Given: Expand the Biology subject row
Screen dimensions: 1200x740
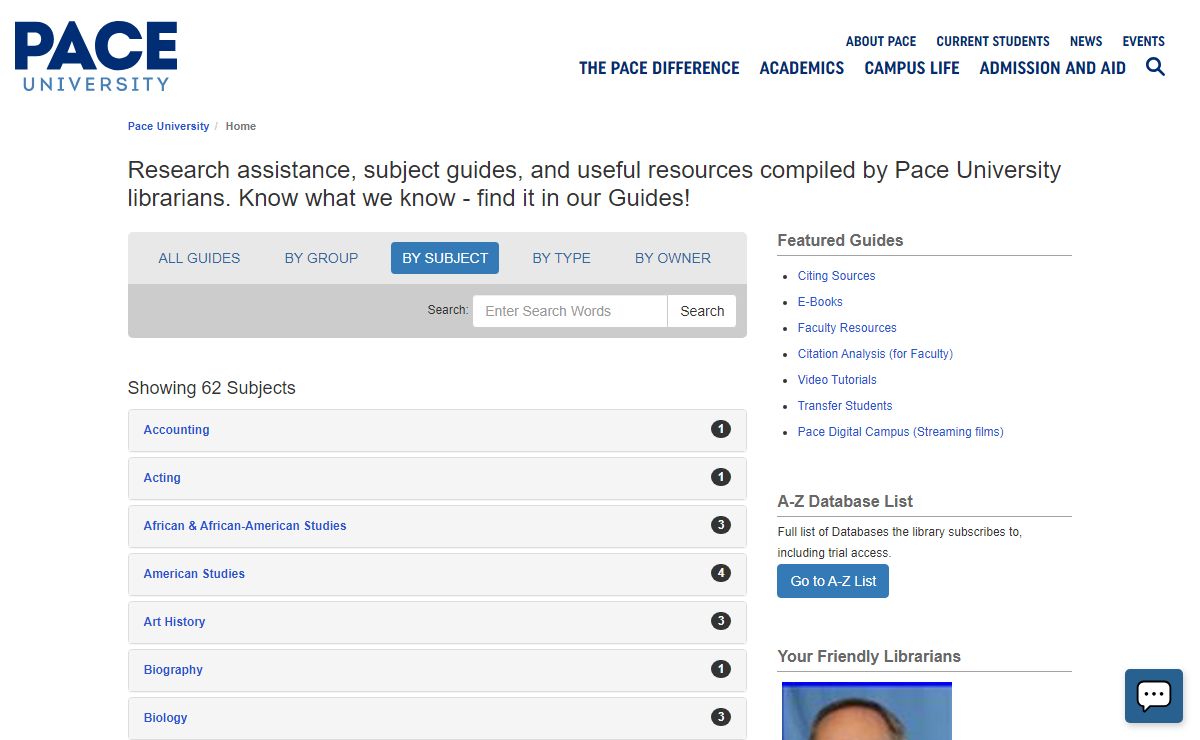Looking at the screenshot, I should 437,718.
